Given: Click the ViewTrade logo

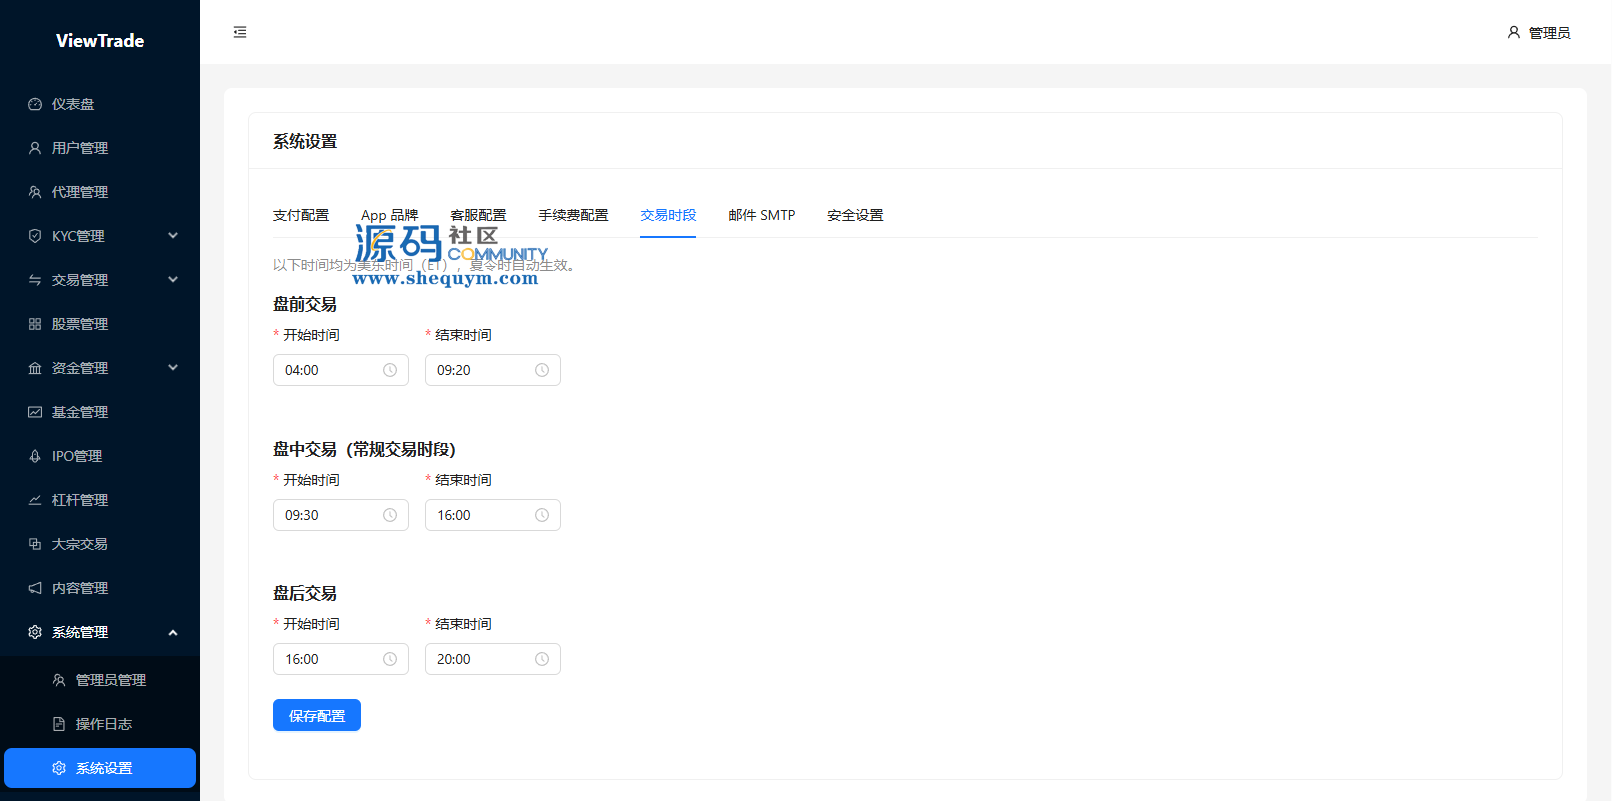Looking at the screenshot, I should pos(100,41).
